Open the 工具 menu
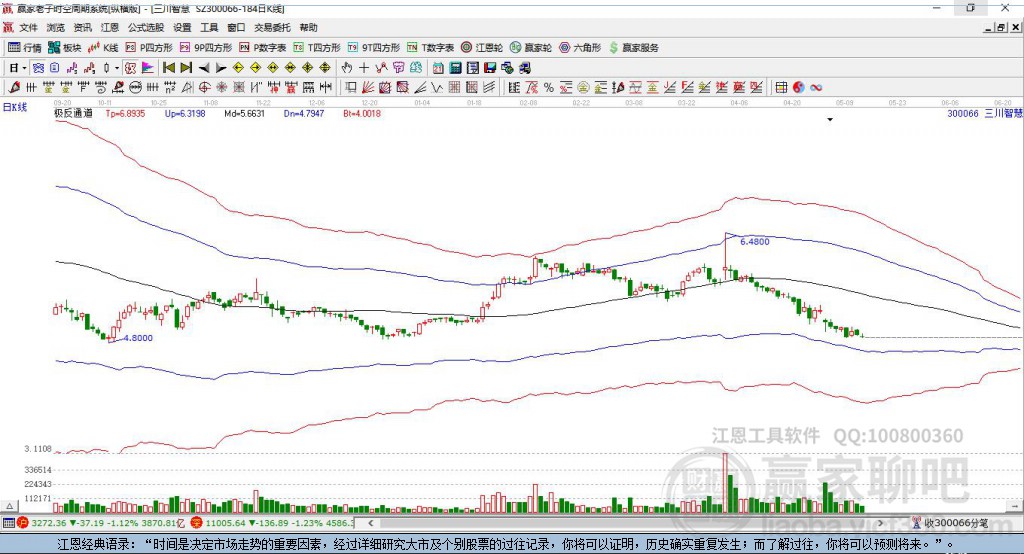This screenshot has height=554, width=1024. pos(209,27)
